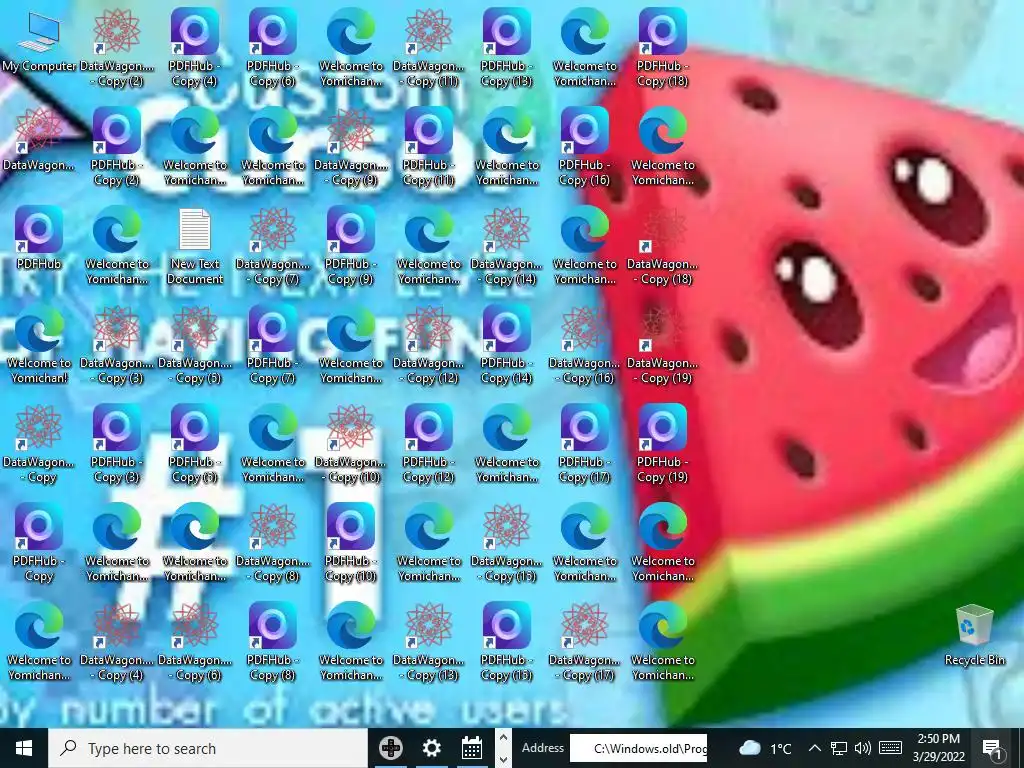
Task: Select the My Computer desktop icon
Action: (x=39, y=40)
